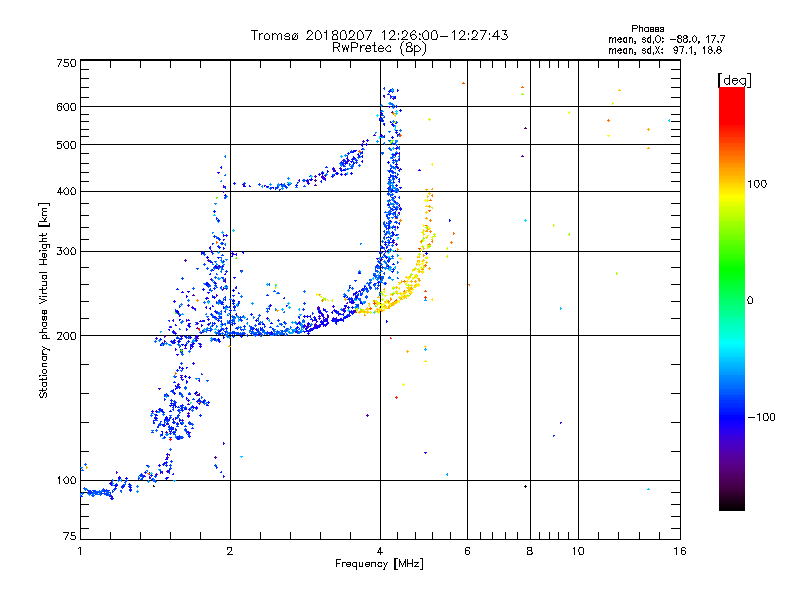The image size is (800, 600).
Task: Click the '6' x-axis tick label
Action: pyautogui.click(x=467, y=551)
